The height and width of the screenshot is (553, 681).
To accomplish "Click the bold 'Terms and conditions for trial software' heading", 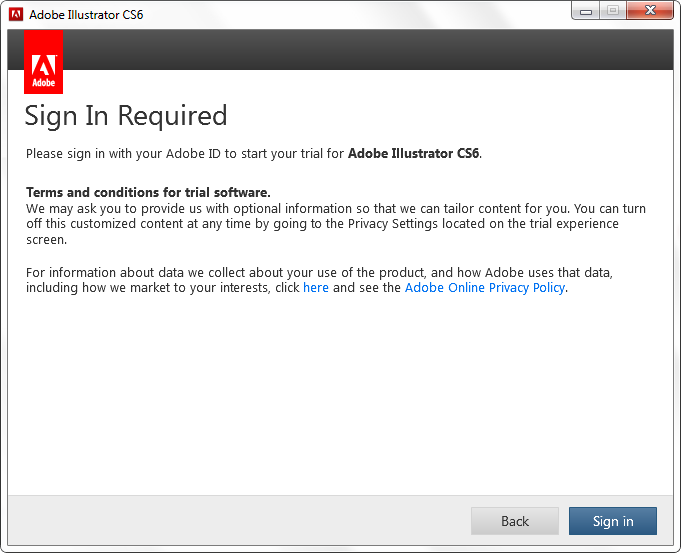I will coord(148,192).
